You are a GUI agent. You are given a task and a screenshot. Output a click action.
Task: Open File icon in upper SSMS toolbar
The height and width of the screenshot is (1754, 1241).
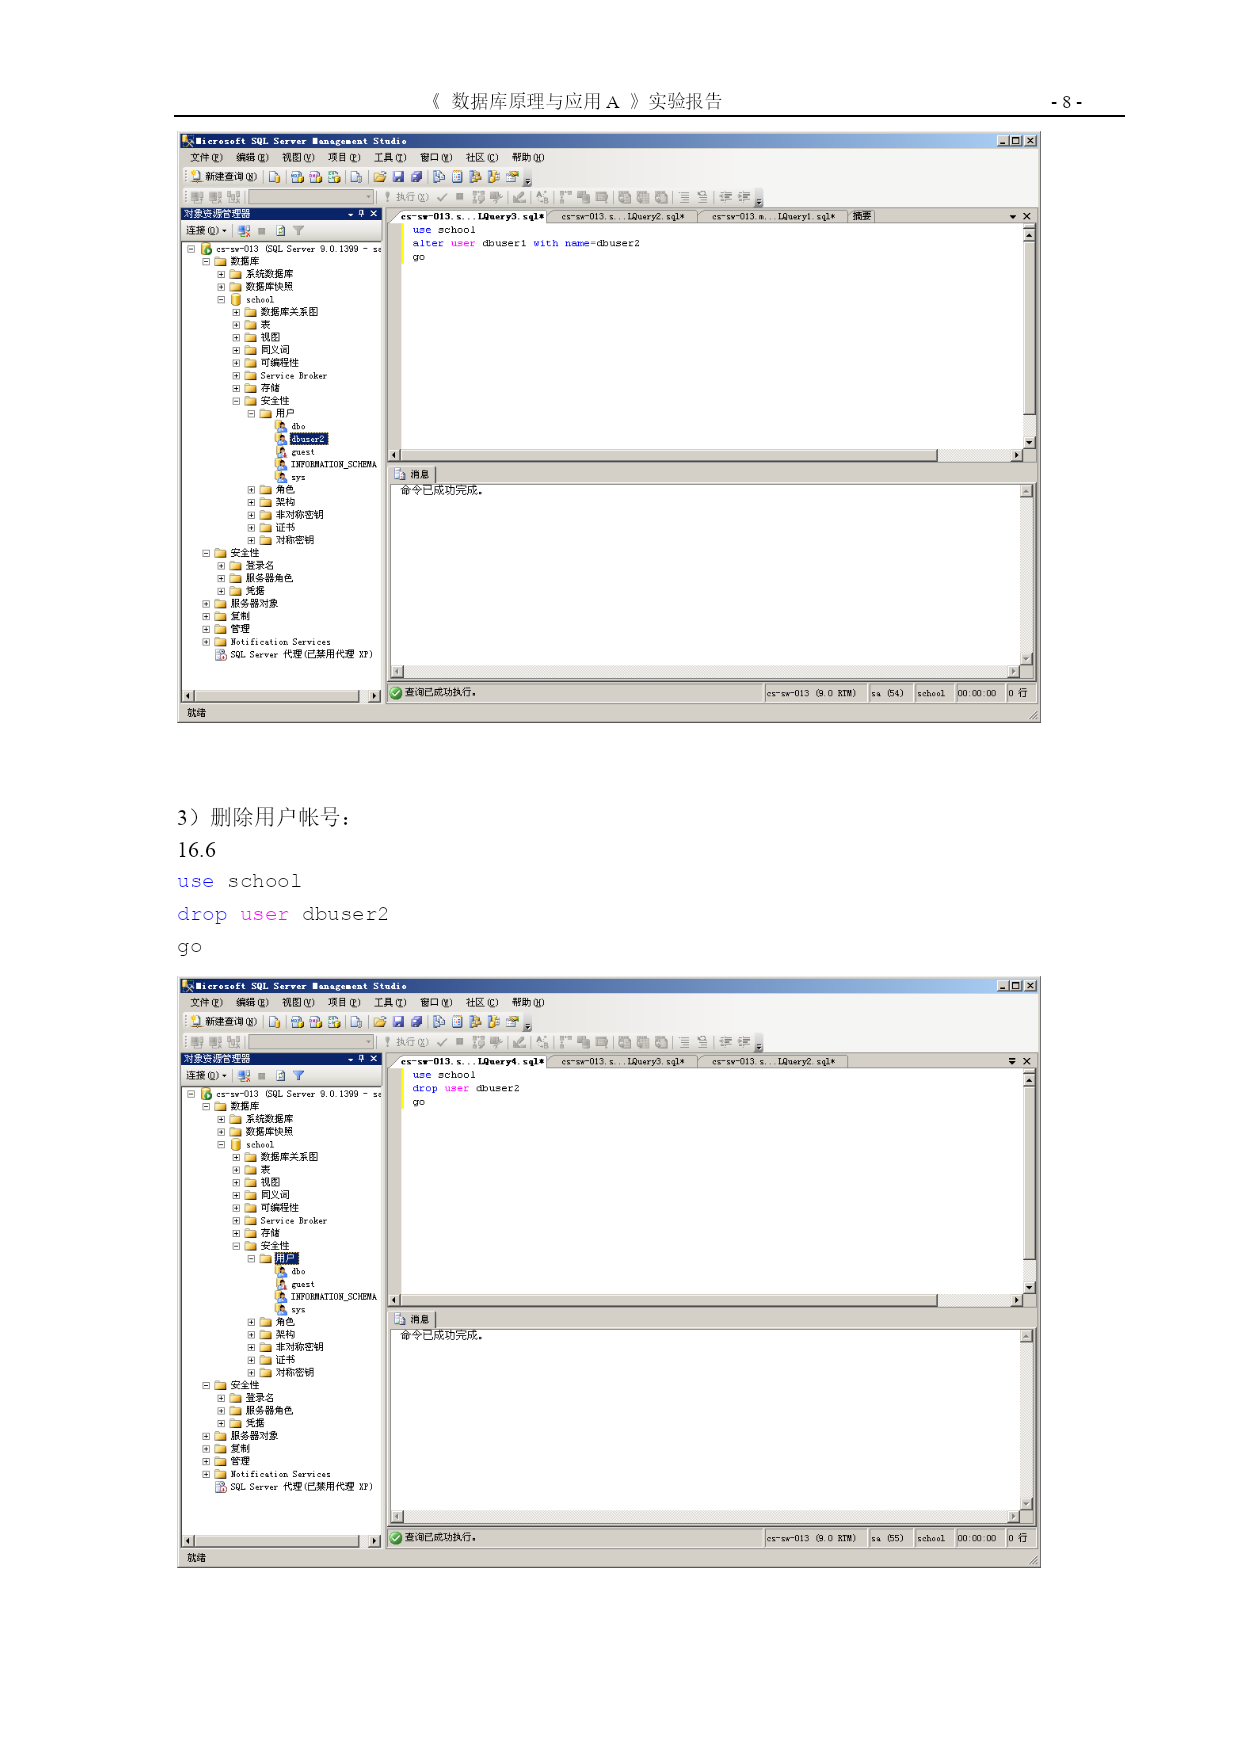pyautogui.click(x=380, y=177)
